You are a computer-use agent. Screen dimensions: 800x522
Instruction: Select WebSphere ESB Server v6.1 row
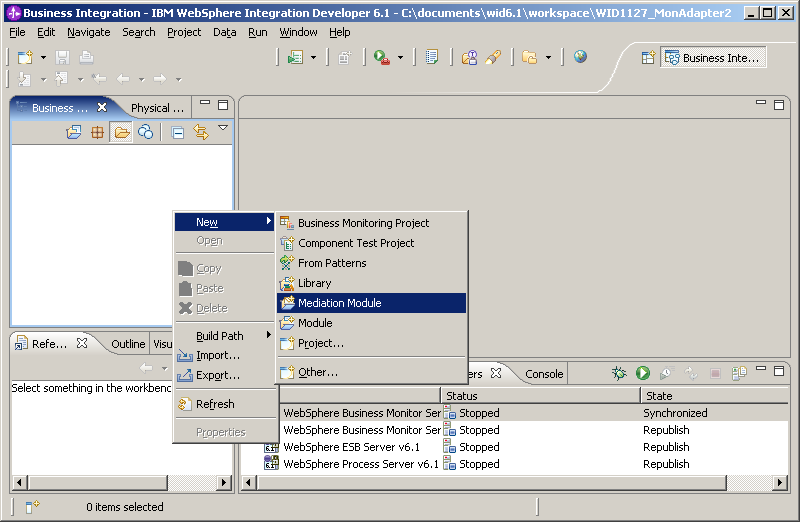526,447
